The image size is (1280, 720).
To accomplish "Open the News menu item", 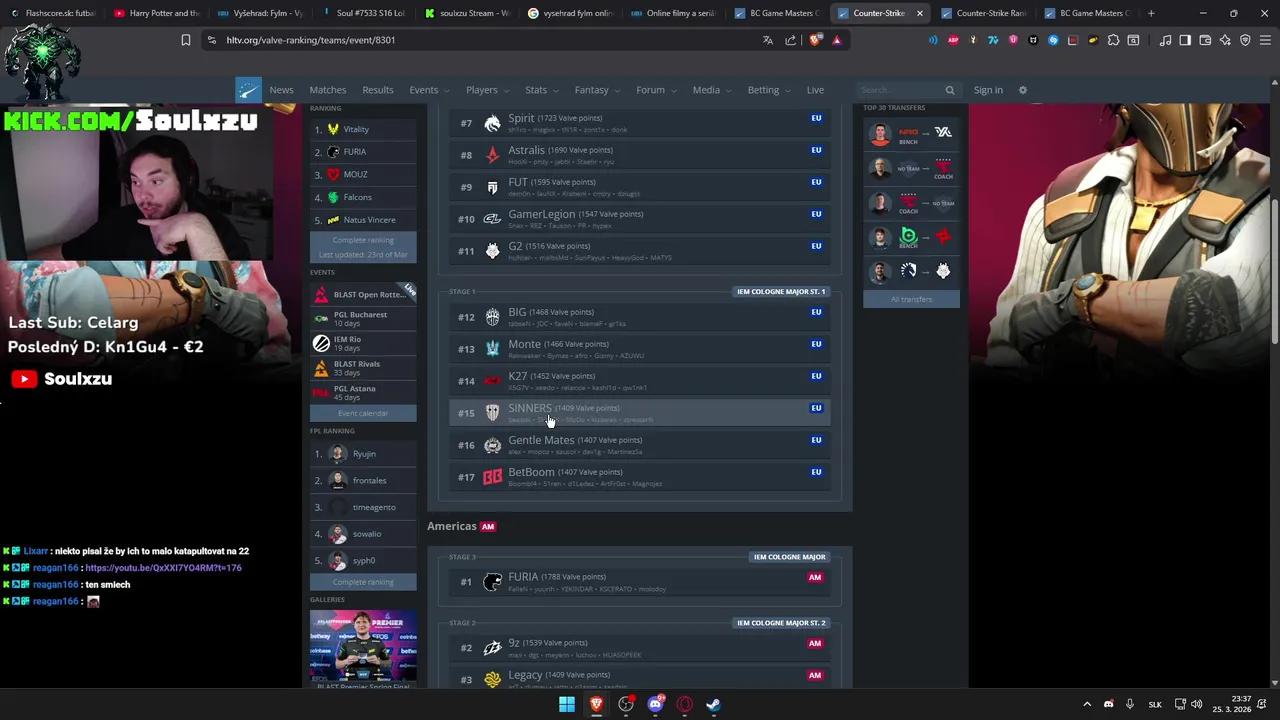I will 281,90.
